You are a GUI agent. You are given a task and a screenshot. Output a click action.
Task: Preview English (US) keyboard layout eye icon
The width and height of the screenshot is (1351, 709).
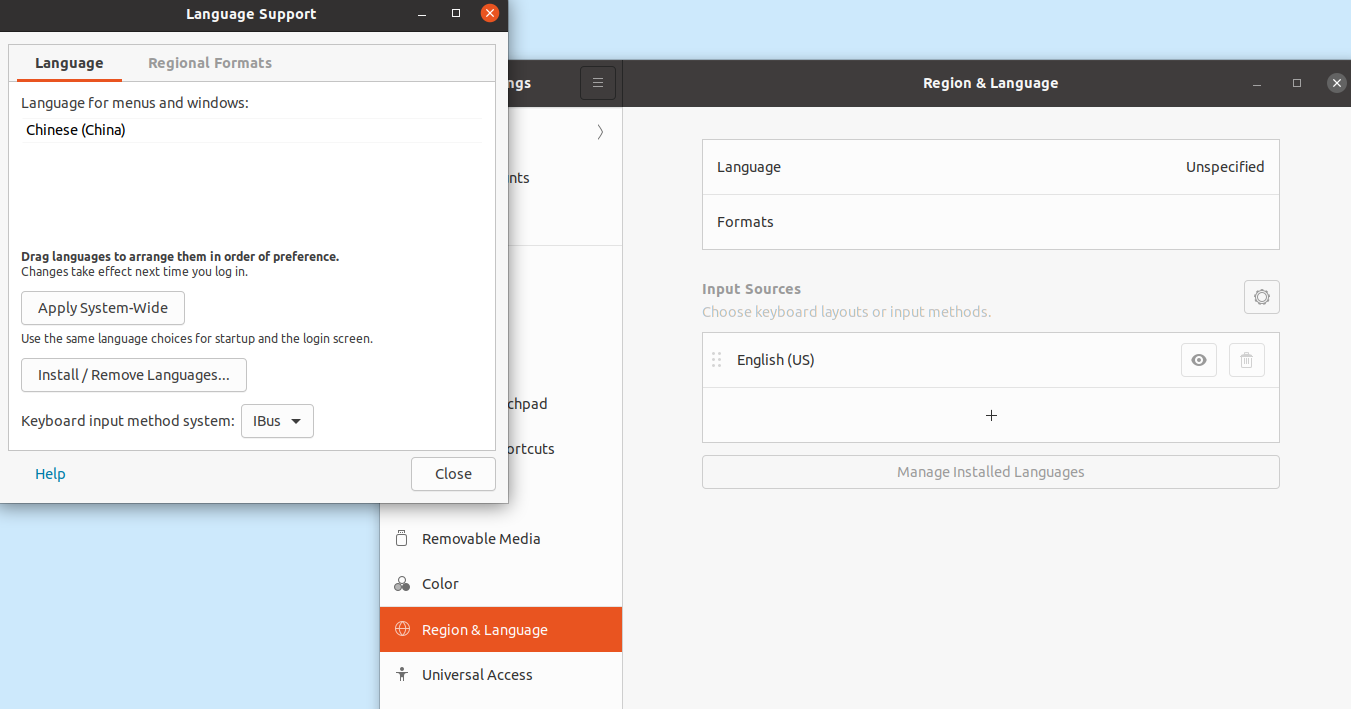coord(1199,360)
